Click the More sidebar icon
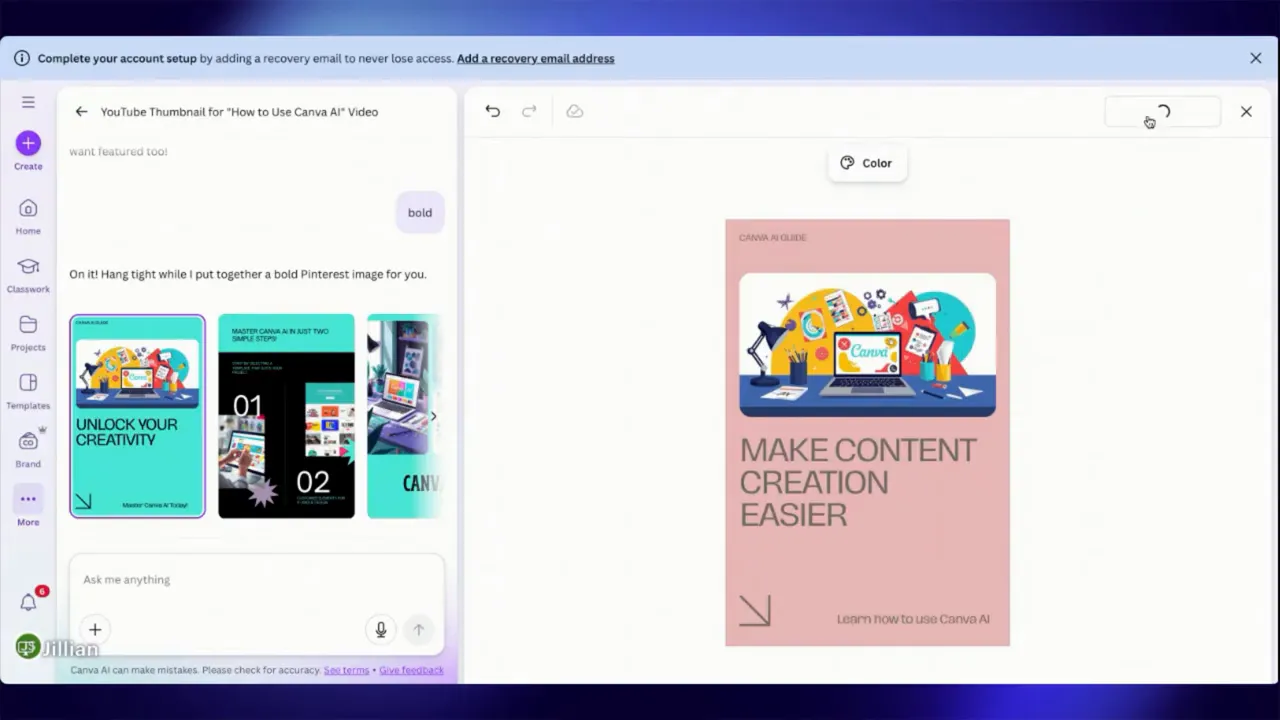The width and height of the screenshot is (1280, 720). tap(28, 499)
